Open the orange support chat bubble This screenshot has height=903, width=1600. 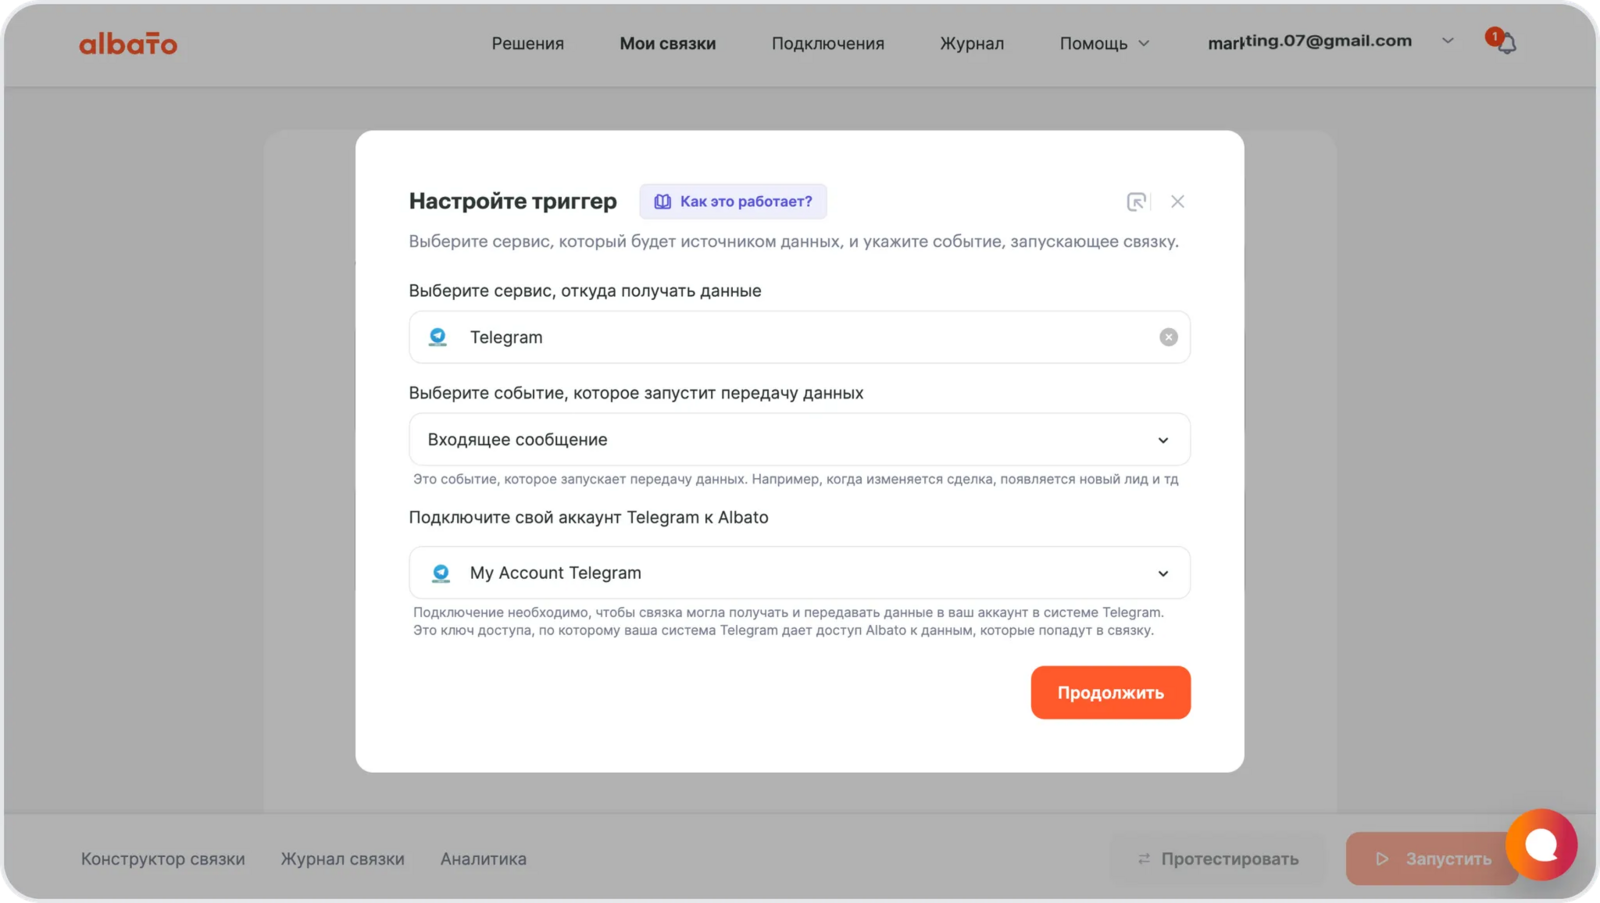(1541, 845)
